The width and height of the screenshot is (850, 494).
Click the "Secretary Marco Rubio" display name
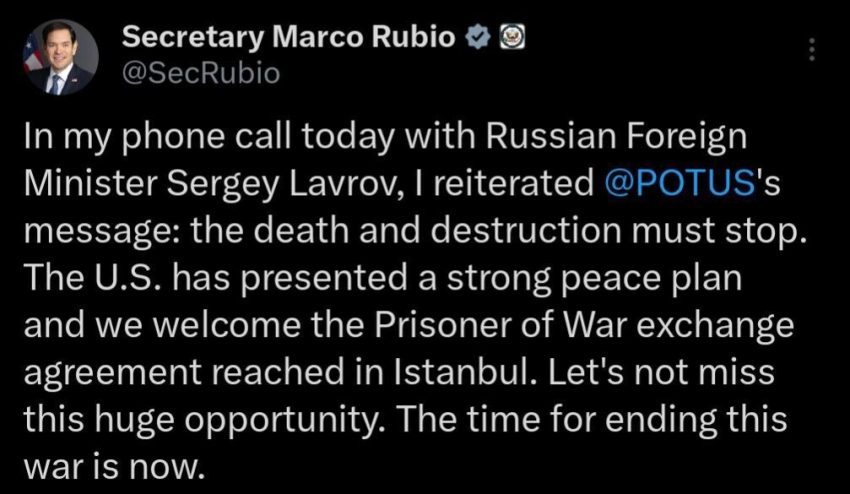pyautogui.click(x=290, y=38)
